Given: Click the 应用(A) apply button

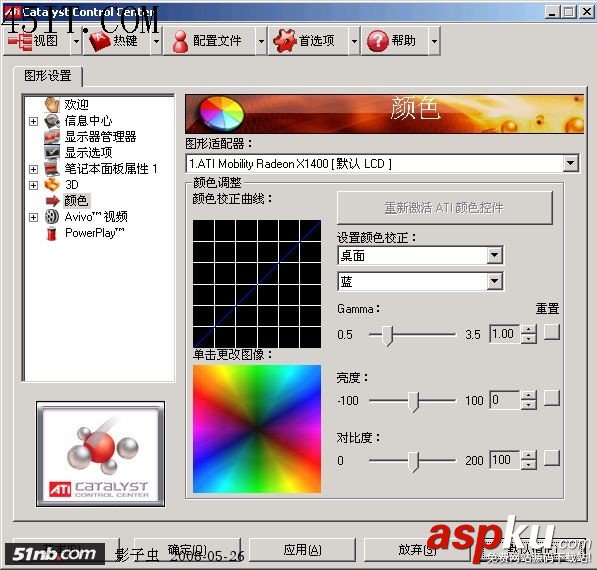Looking at the screenshot, I should [302, 550].
